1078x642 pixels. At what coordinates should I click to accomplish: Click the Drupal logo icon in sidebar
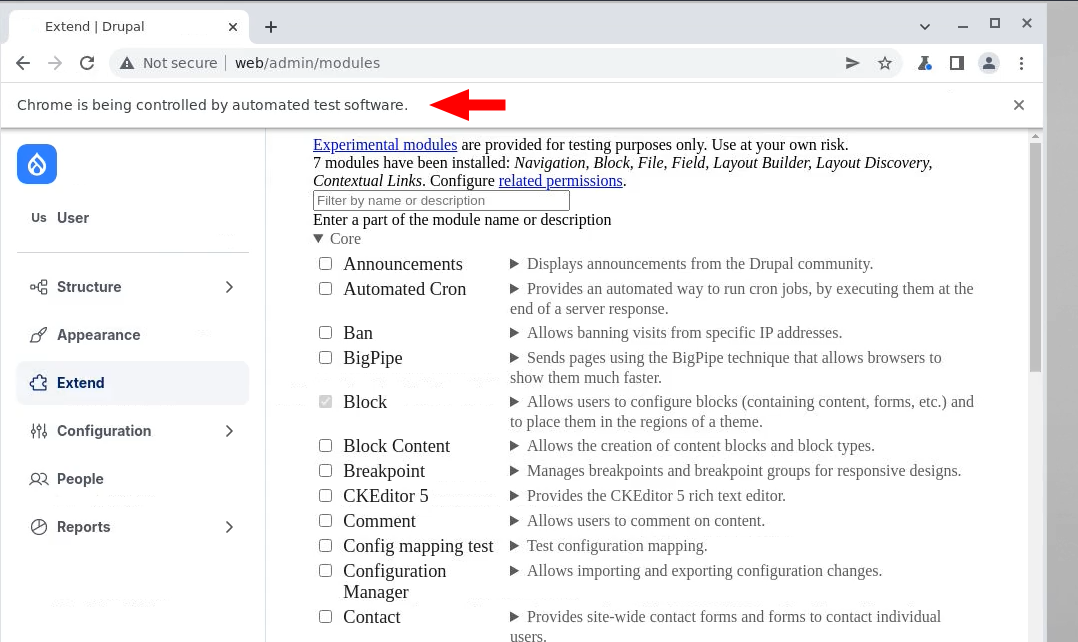tap(37, 164)
